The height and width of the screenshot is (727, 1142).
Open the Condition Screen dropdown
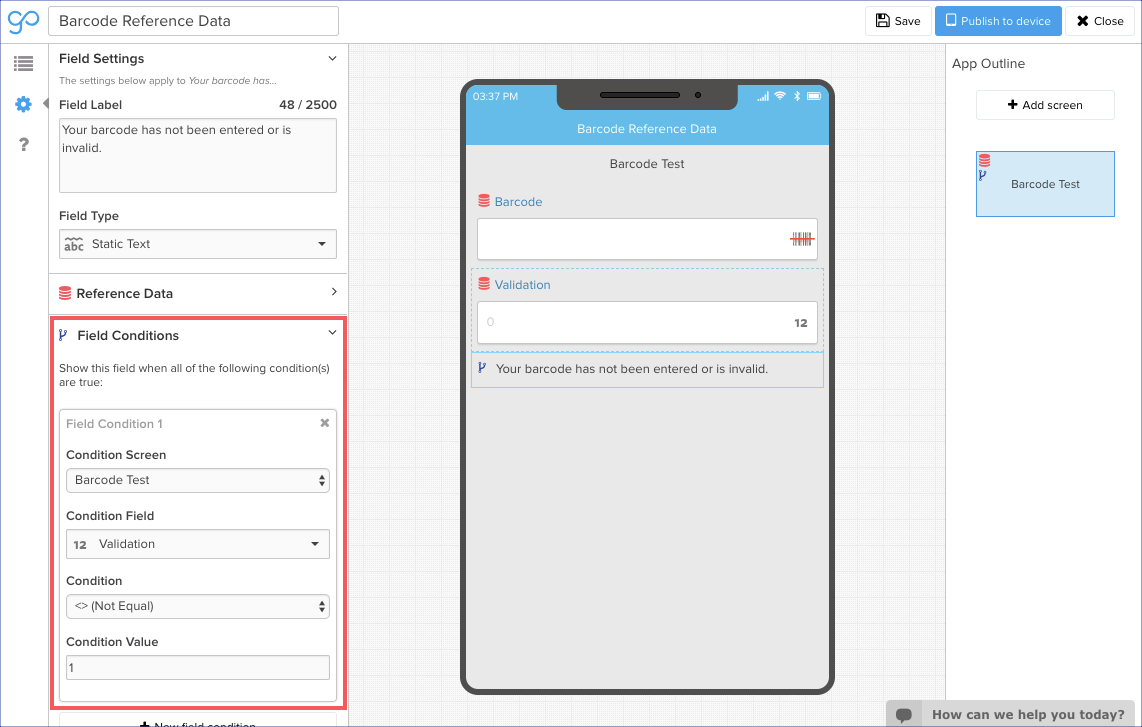click(x=198, y=480)
